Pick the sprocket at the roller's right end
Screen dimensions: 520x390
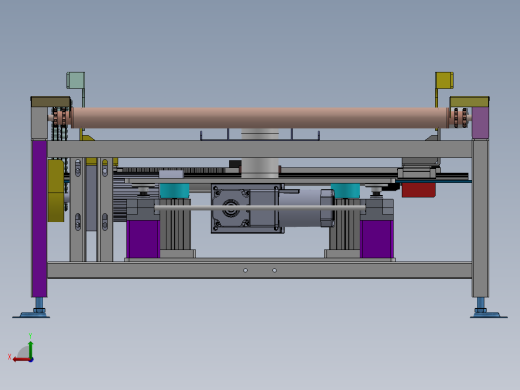[x=460, y=118]
